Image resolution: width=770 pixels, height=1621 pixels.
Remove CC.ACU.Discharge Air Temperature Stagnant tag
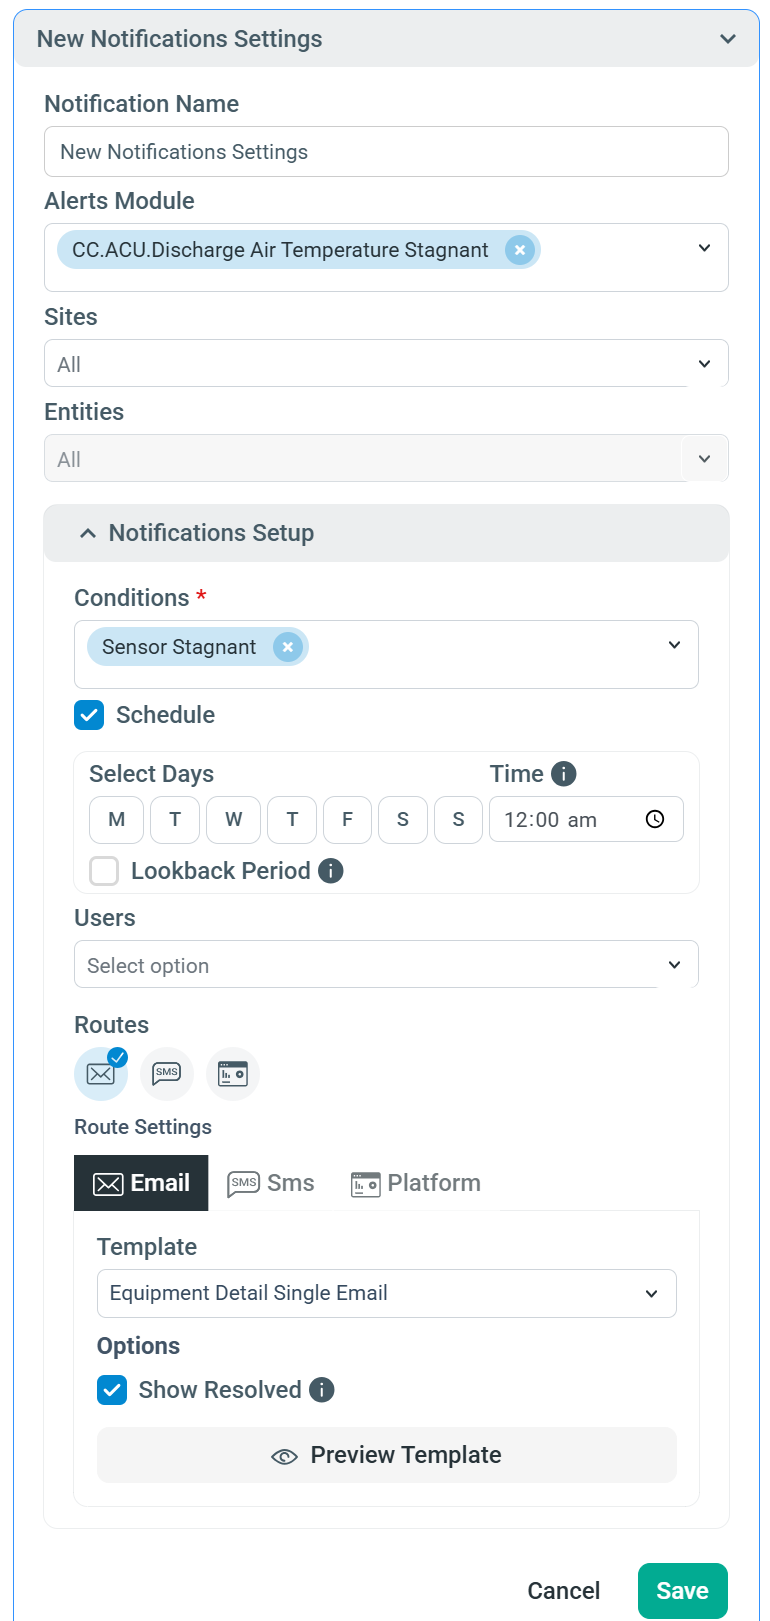point(520,250)
